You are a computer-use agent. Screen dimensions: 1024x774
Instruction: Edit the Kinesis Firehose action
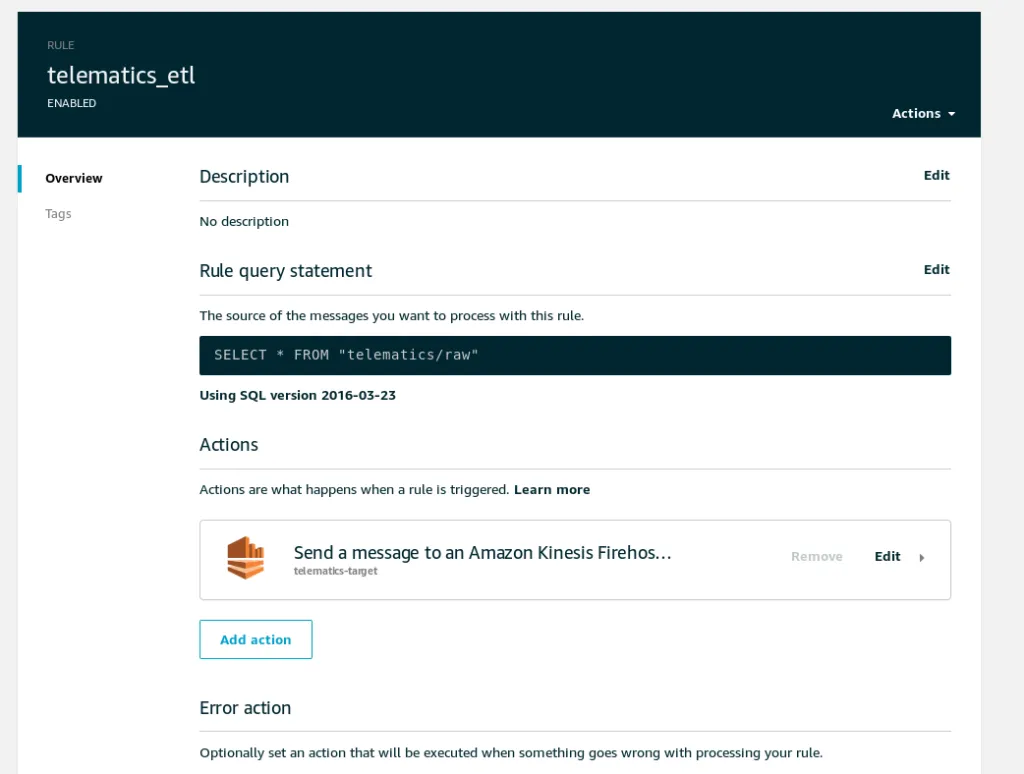887,557
